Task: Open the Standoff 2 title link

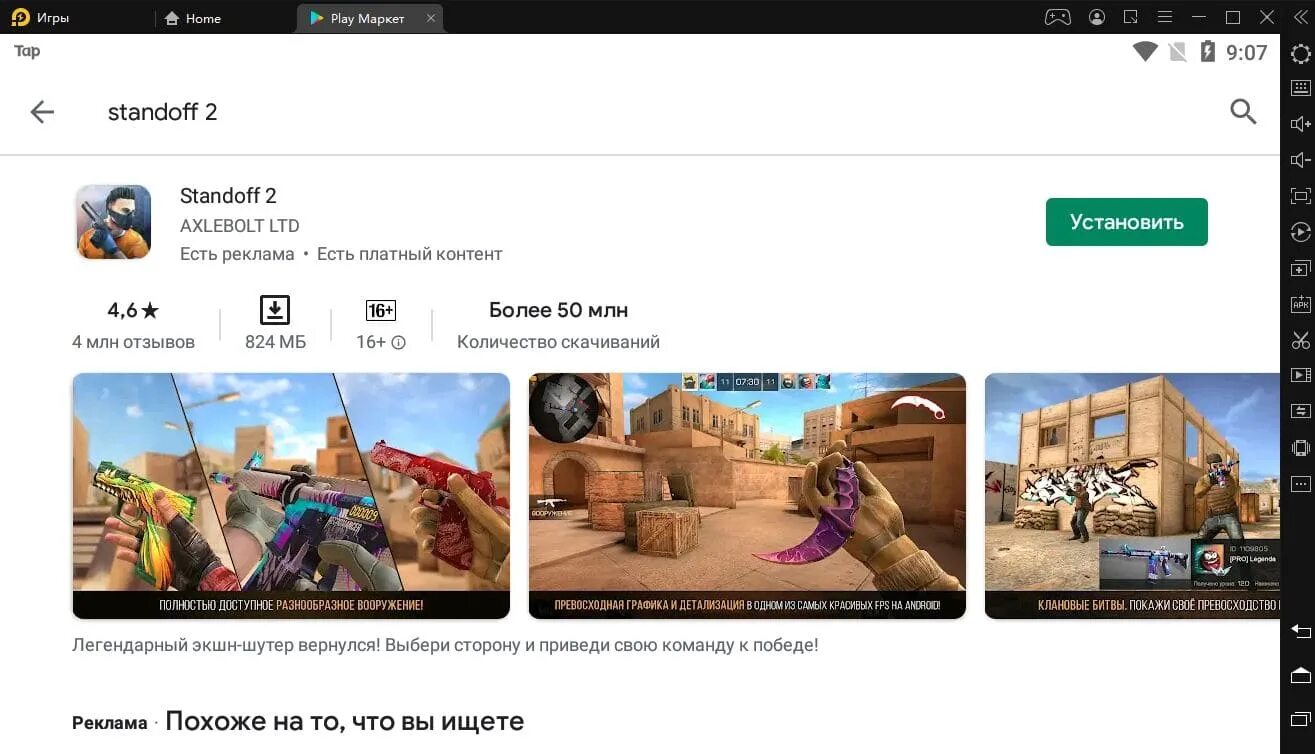Action: 228,196
